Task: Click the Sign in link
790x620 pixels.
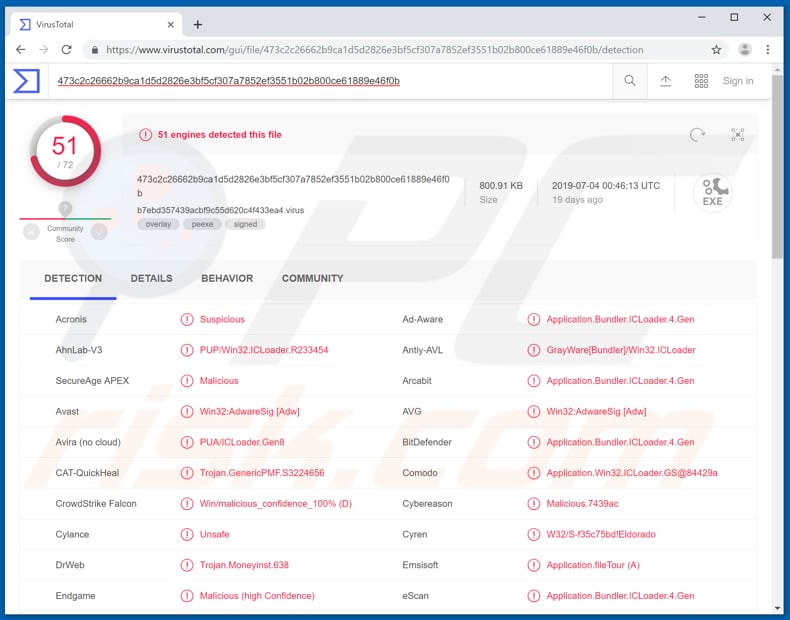Action: coord(738,81)
